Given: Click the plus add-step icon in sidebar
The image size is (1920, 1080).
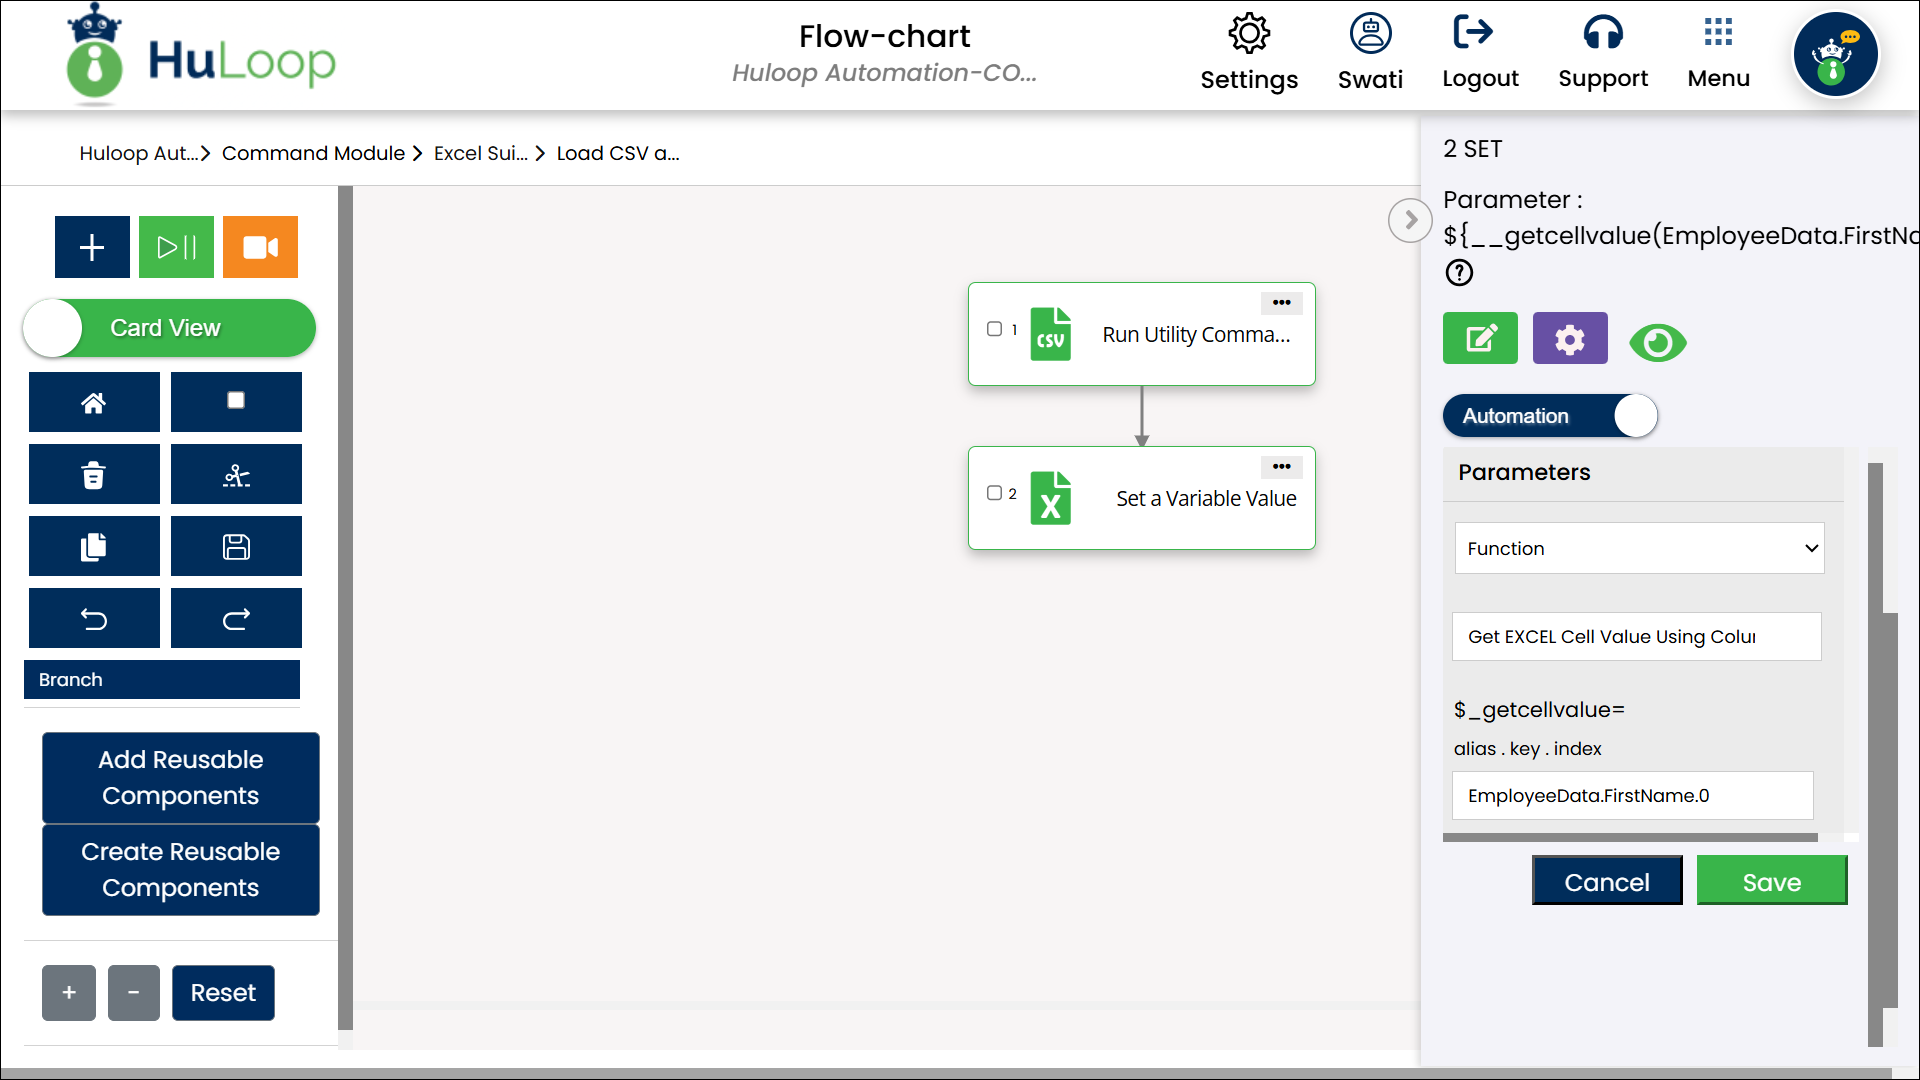Looking at the screenshot, I should (92, 247).
